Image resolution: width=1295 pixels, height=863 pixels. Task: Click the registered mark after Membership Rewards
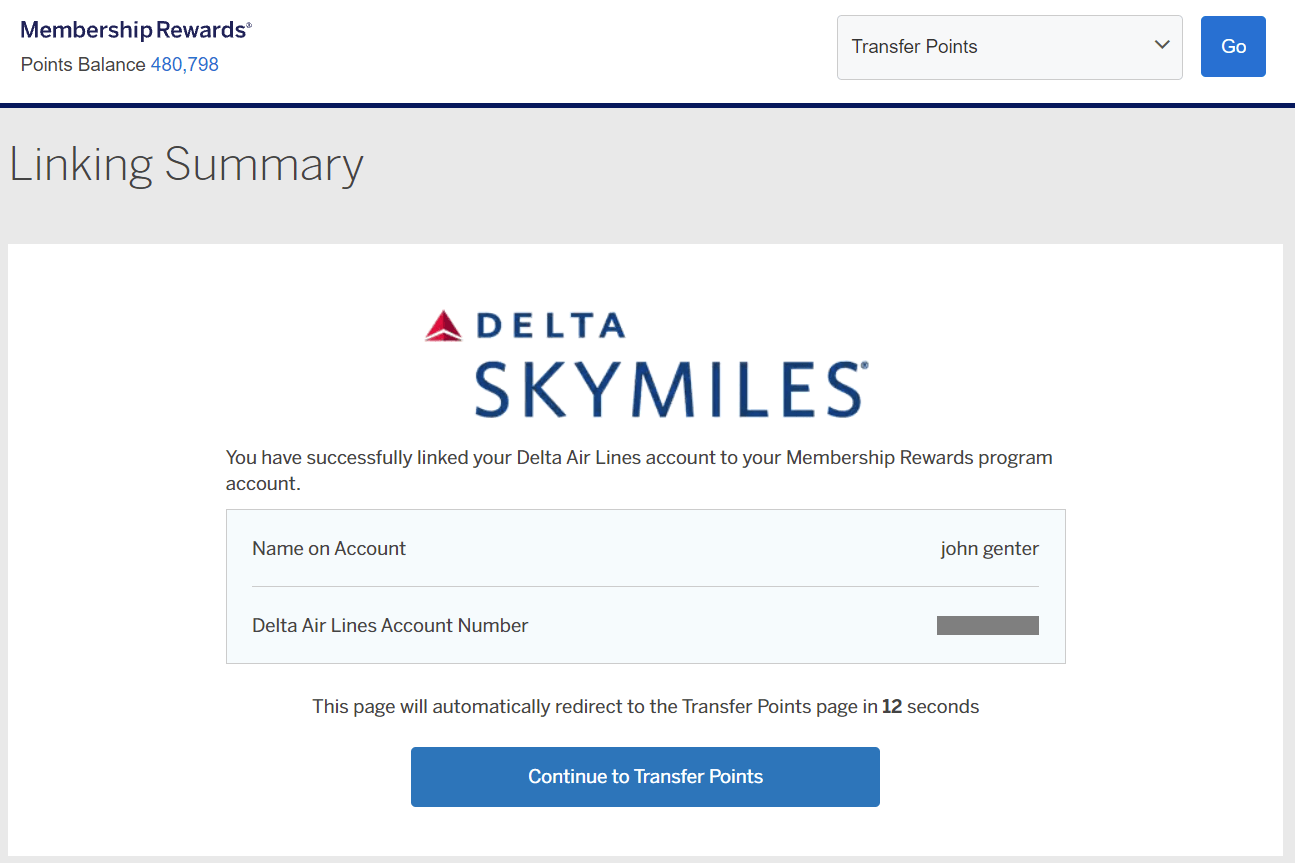click(x=249, y=24)
